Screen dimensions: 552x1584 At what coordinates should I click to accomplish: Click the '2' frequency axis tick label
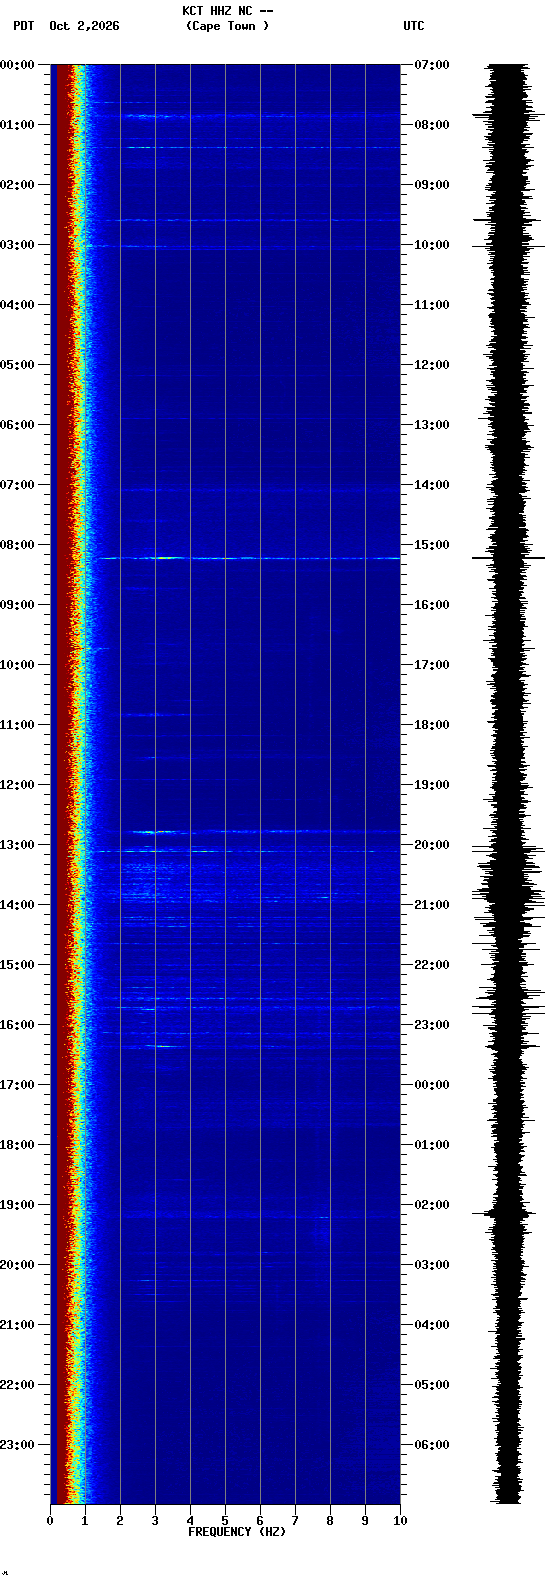(120, 1521)
